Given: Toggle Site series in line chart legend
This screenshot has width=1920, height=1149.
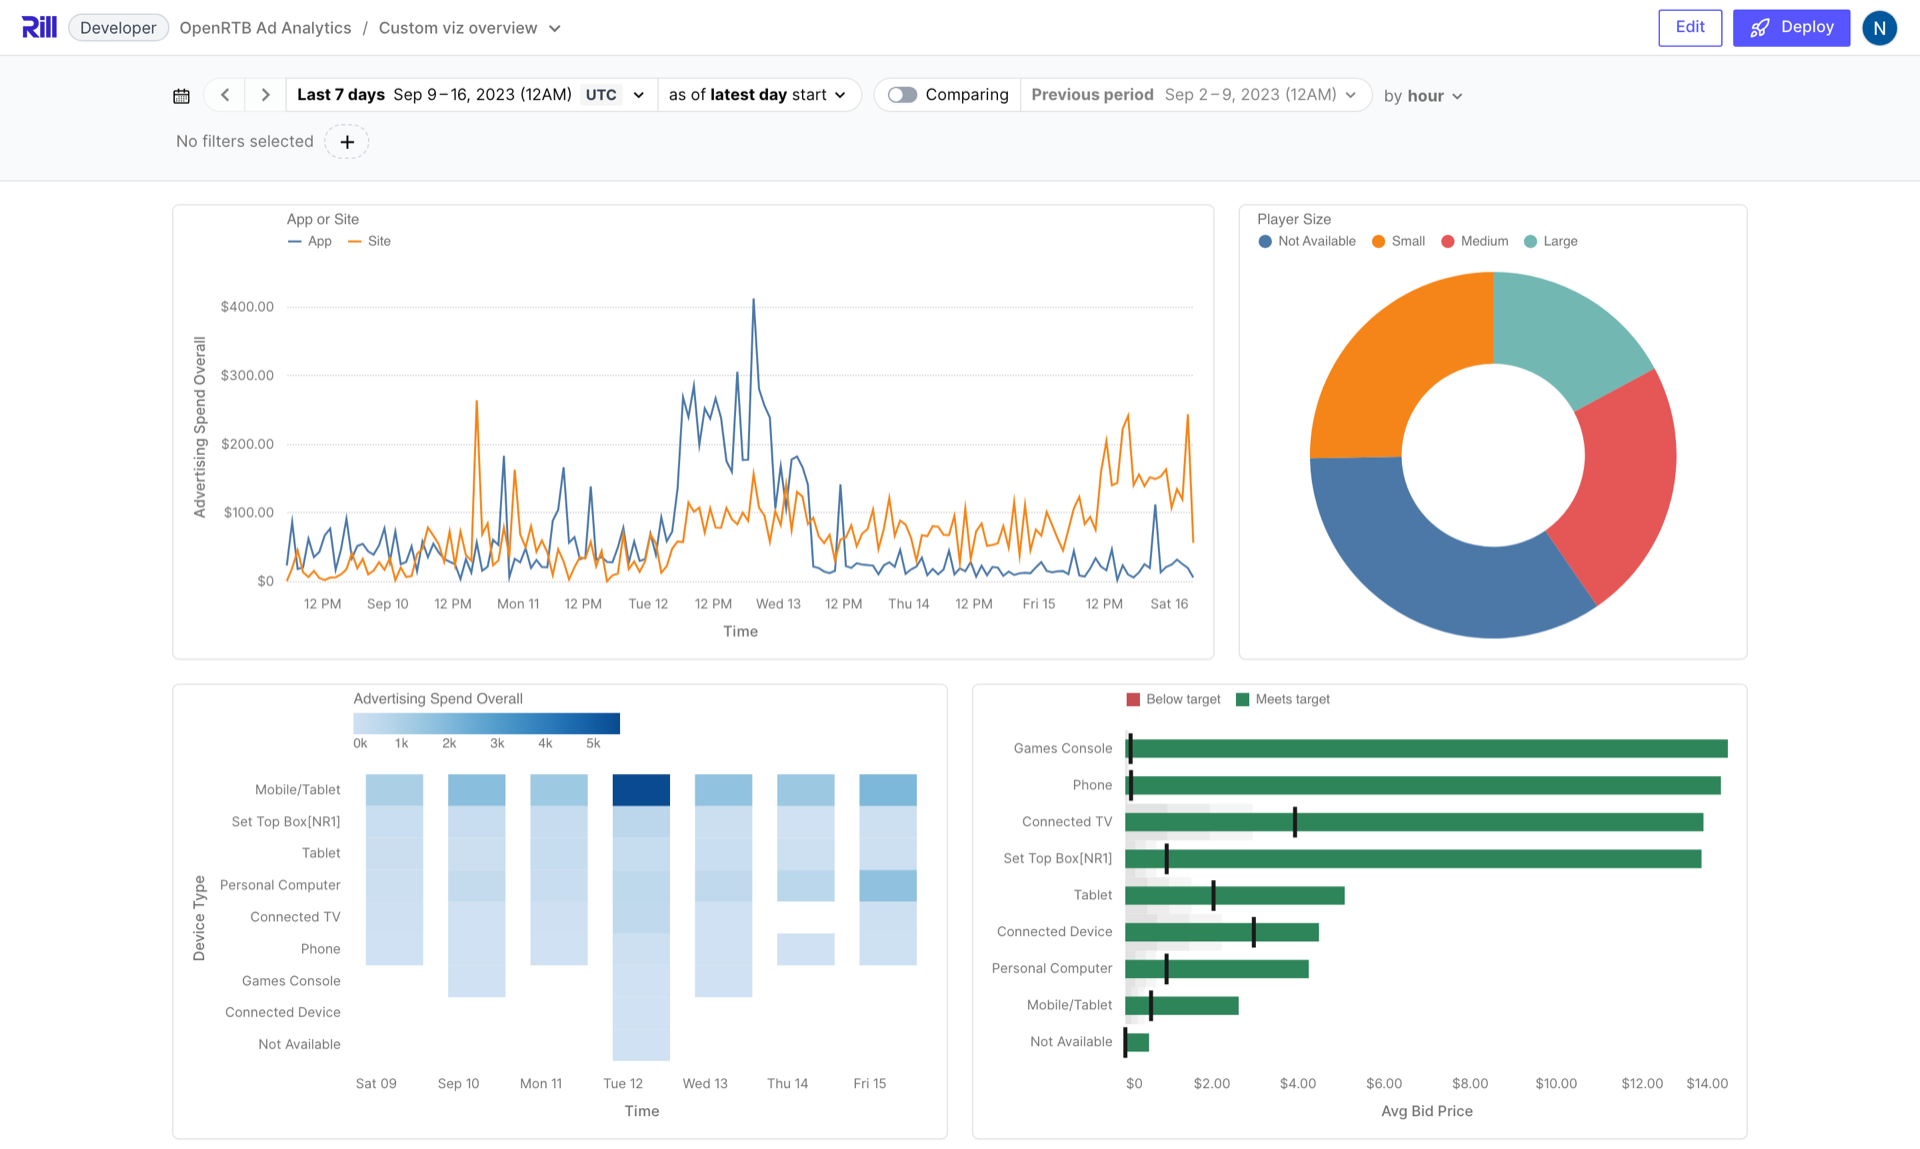Looking at the screenshot, I should (x=370, y=241).
